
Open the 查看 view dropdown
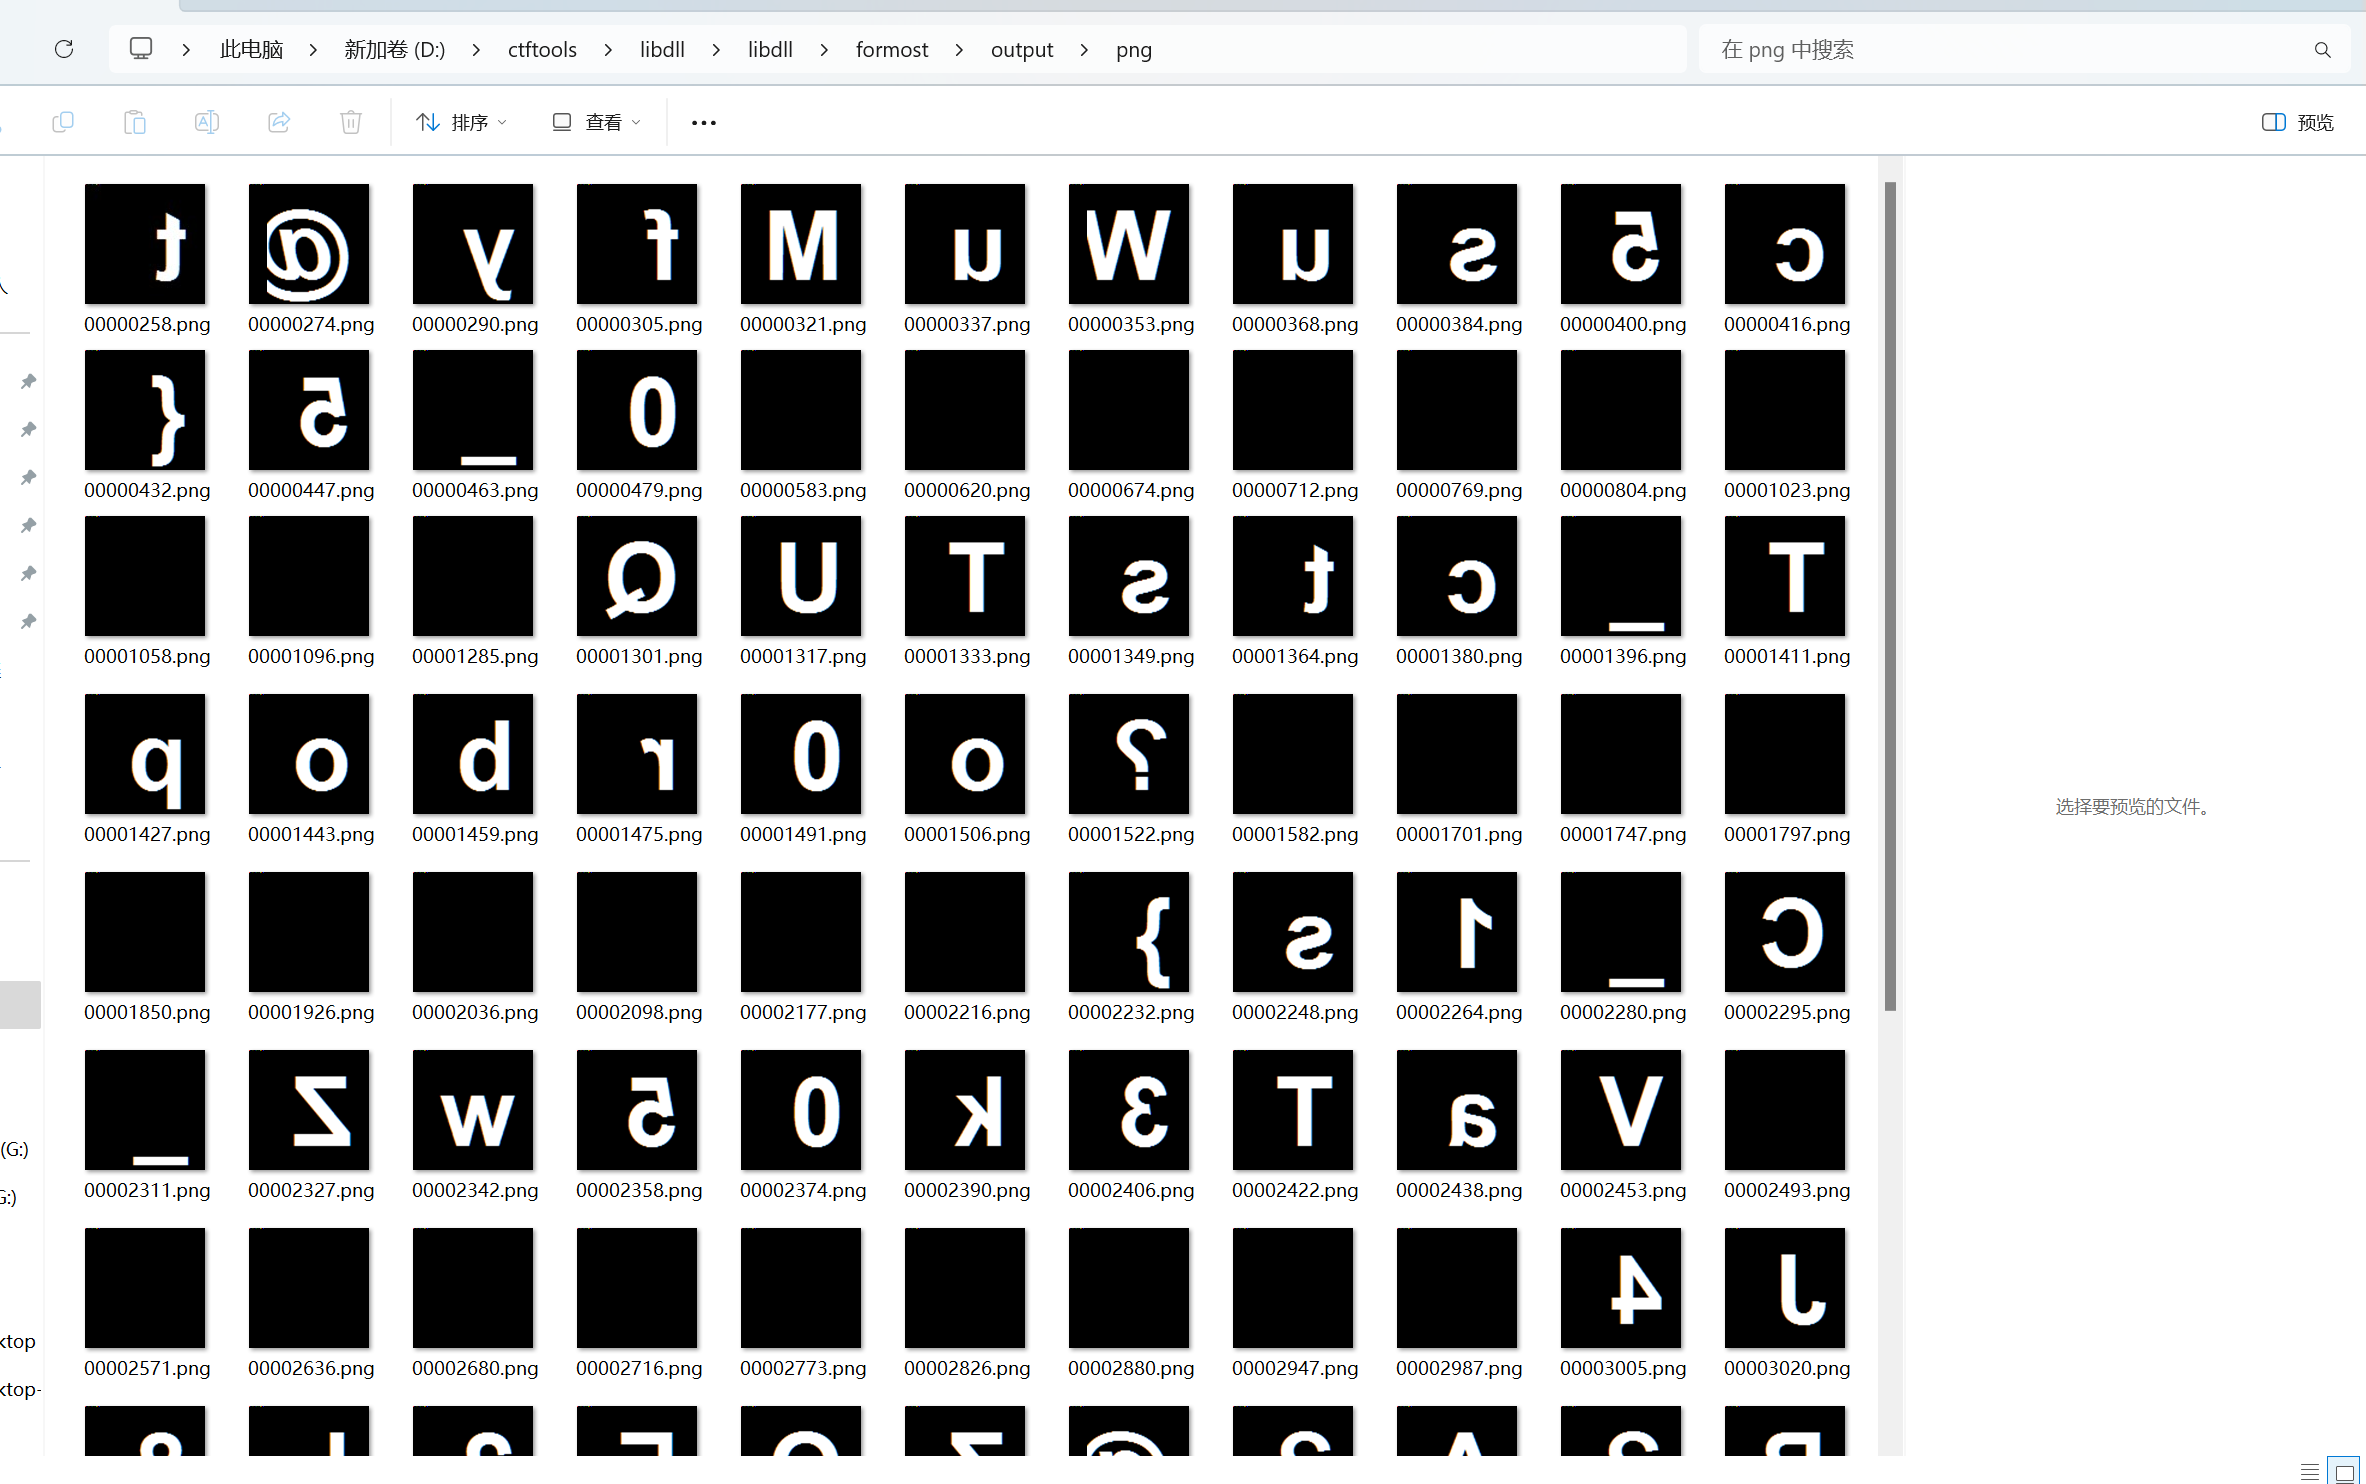click(597, 122)
